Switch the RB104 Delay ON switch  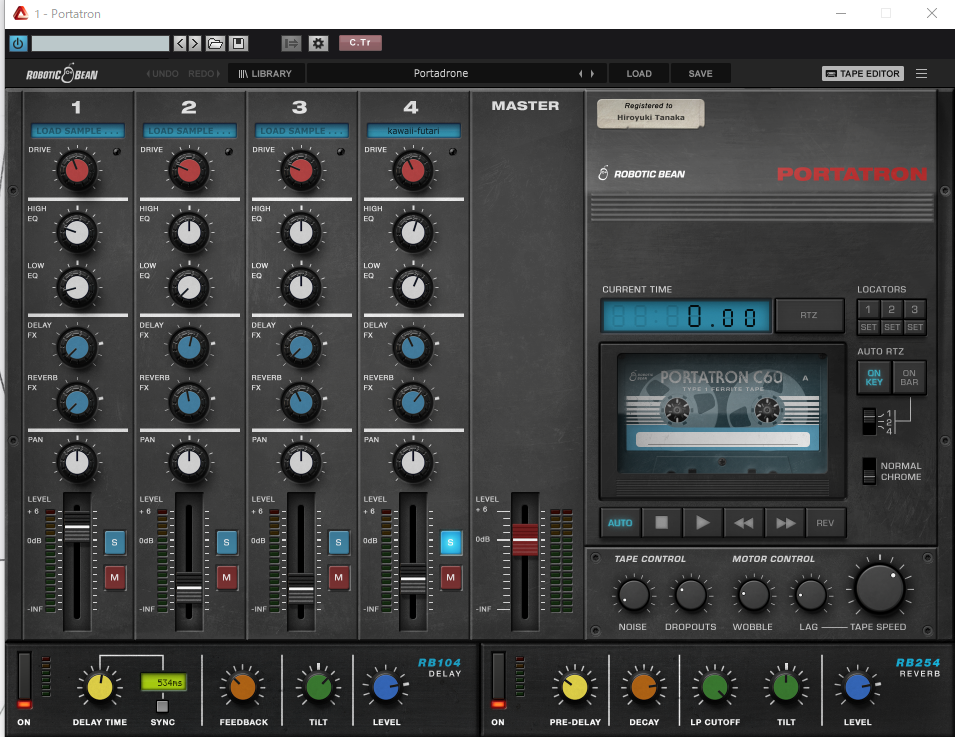coord(24,680)
